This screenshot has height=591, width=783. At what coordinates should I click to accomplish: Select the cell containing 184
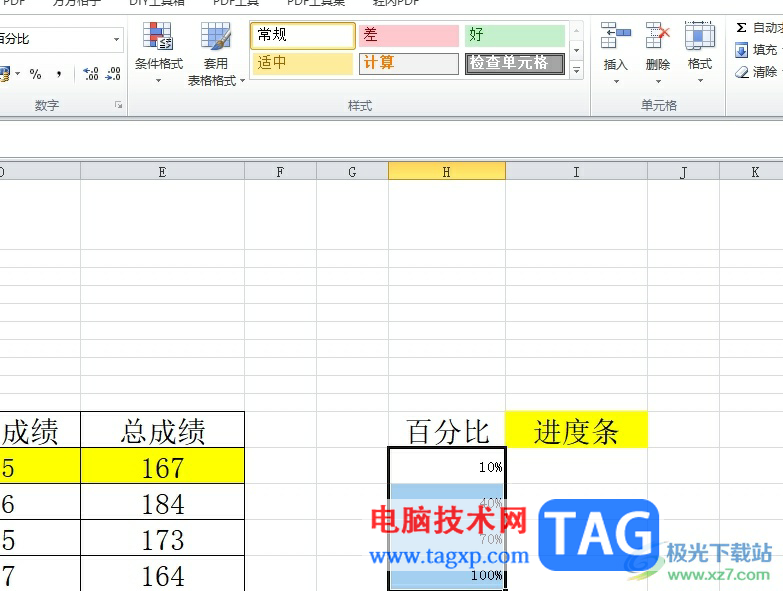coord(162,502)
